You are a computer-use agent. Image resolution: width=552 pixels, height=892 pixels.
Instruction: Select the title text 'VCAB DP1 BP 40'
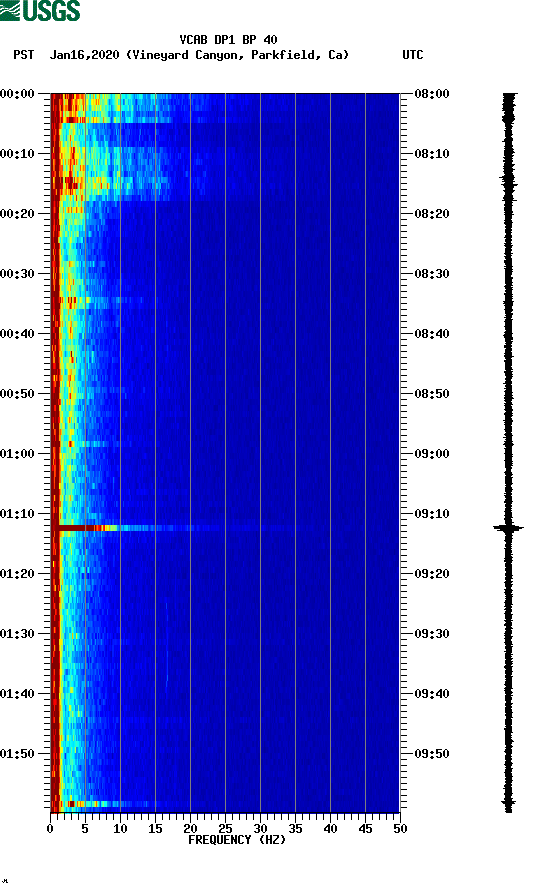point(228,40)
